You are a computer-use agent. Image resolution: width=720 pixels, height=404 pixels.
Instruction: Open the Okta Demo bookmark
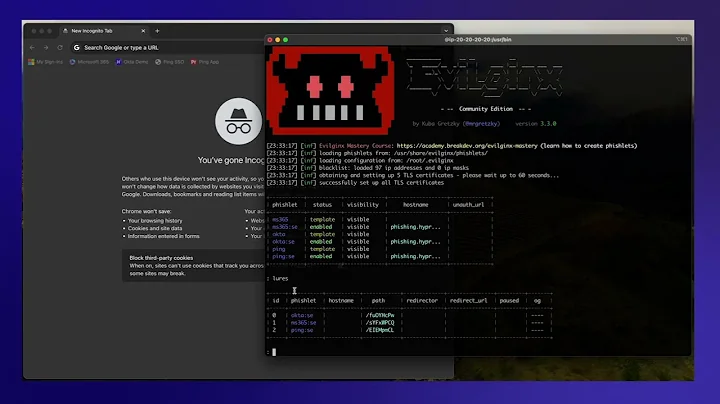point(132,62)
